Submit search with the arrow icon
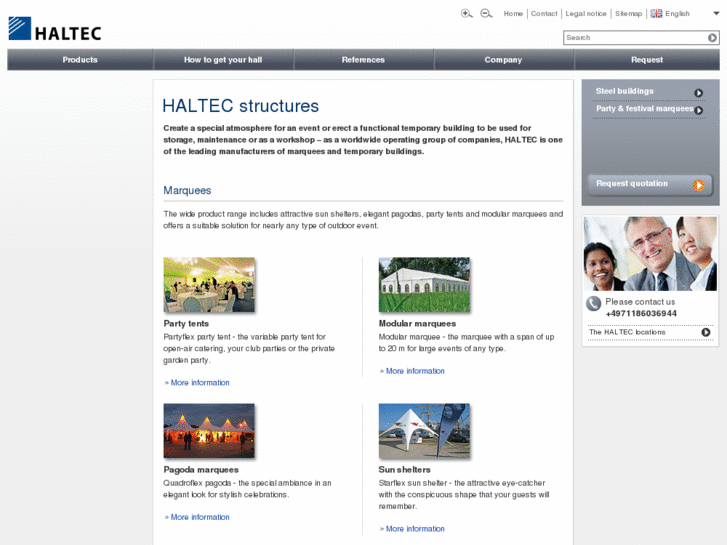Screen dimensions: 727x545 tap(712, 38)
